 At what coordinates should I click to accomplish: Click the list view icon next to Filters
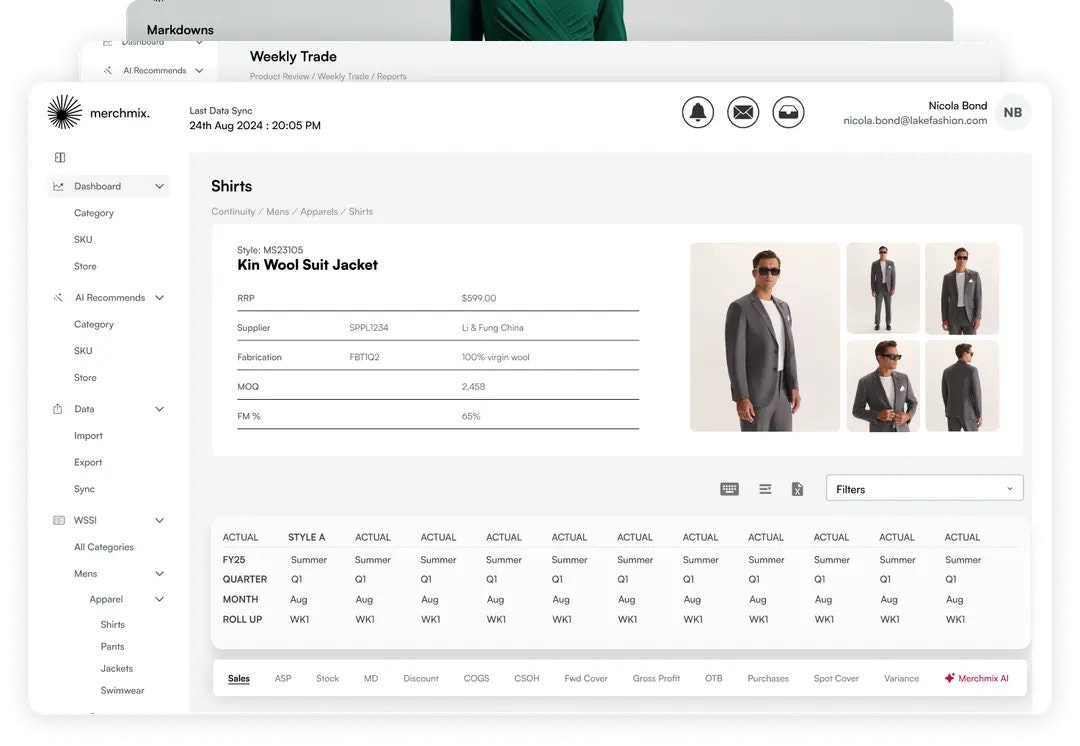pos(764,489)
